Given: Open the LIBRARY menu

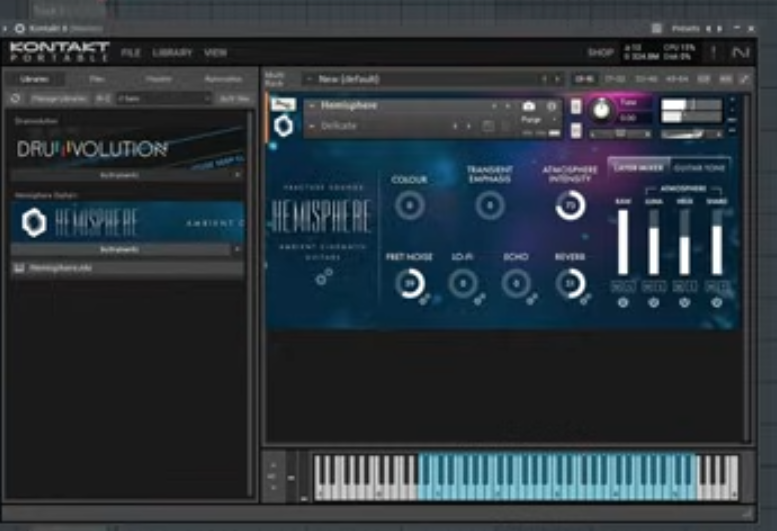Looking at the screenshot, I should [x=172, y=53].
